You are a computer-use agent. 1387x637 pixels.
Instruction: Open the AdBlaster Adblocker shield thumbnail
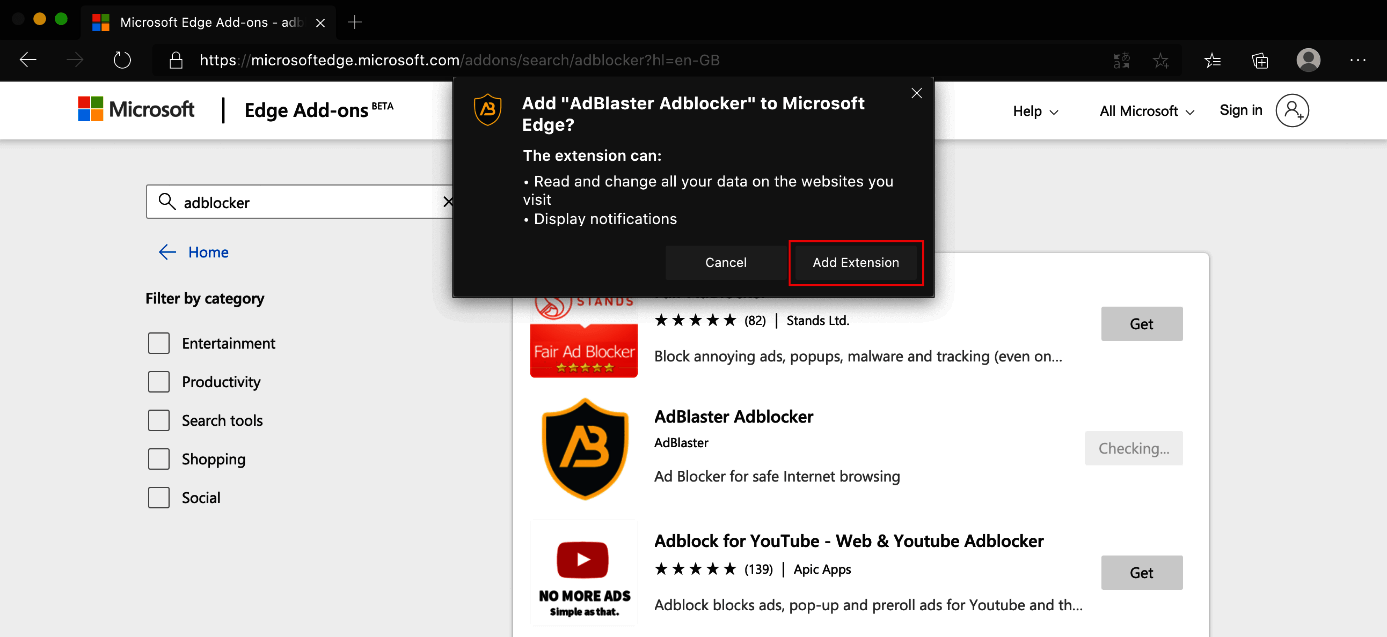(x=584, y=448)
